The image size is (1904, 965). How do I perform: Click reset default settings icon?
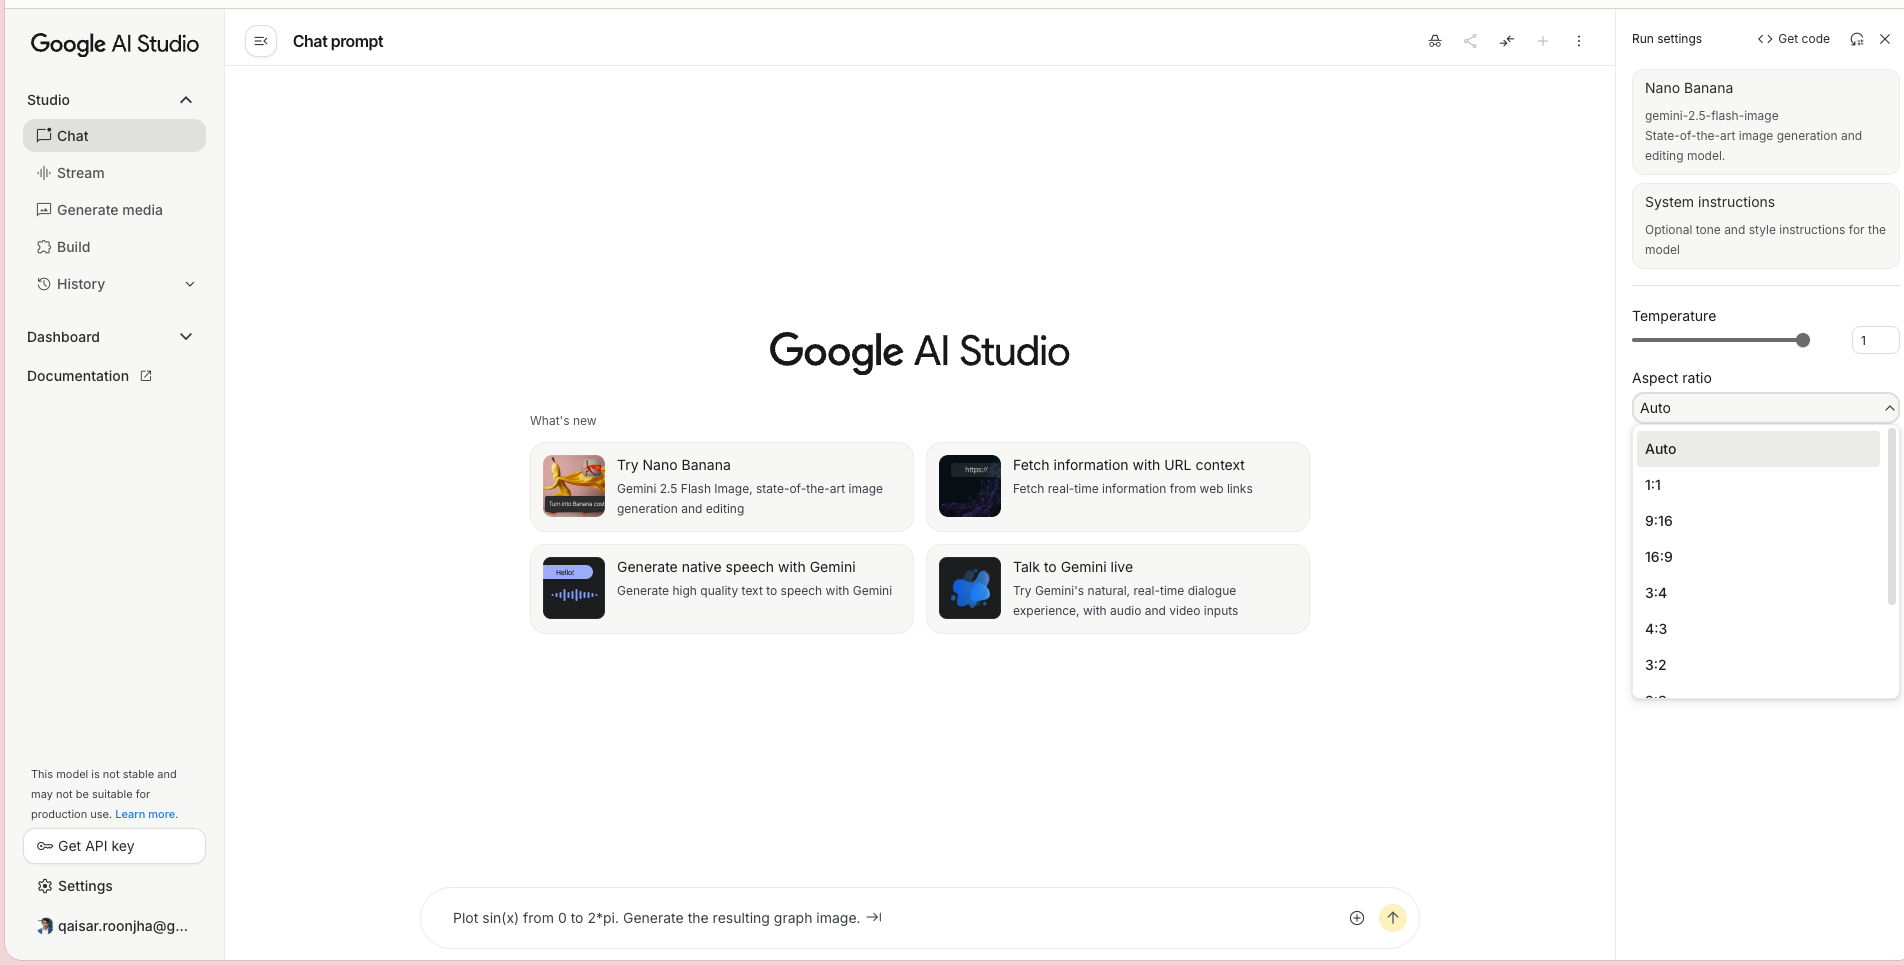pos(1857,39)
